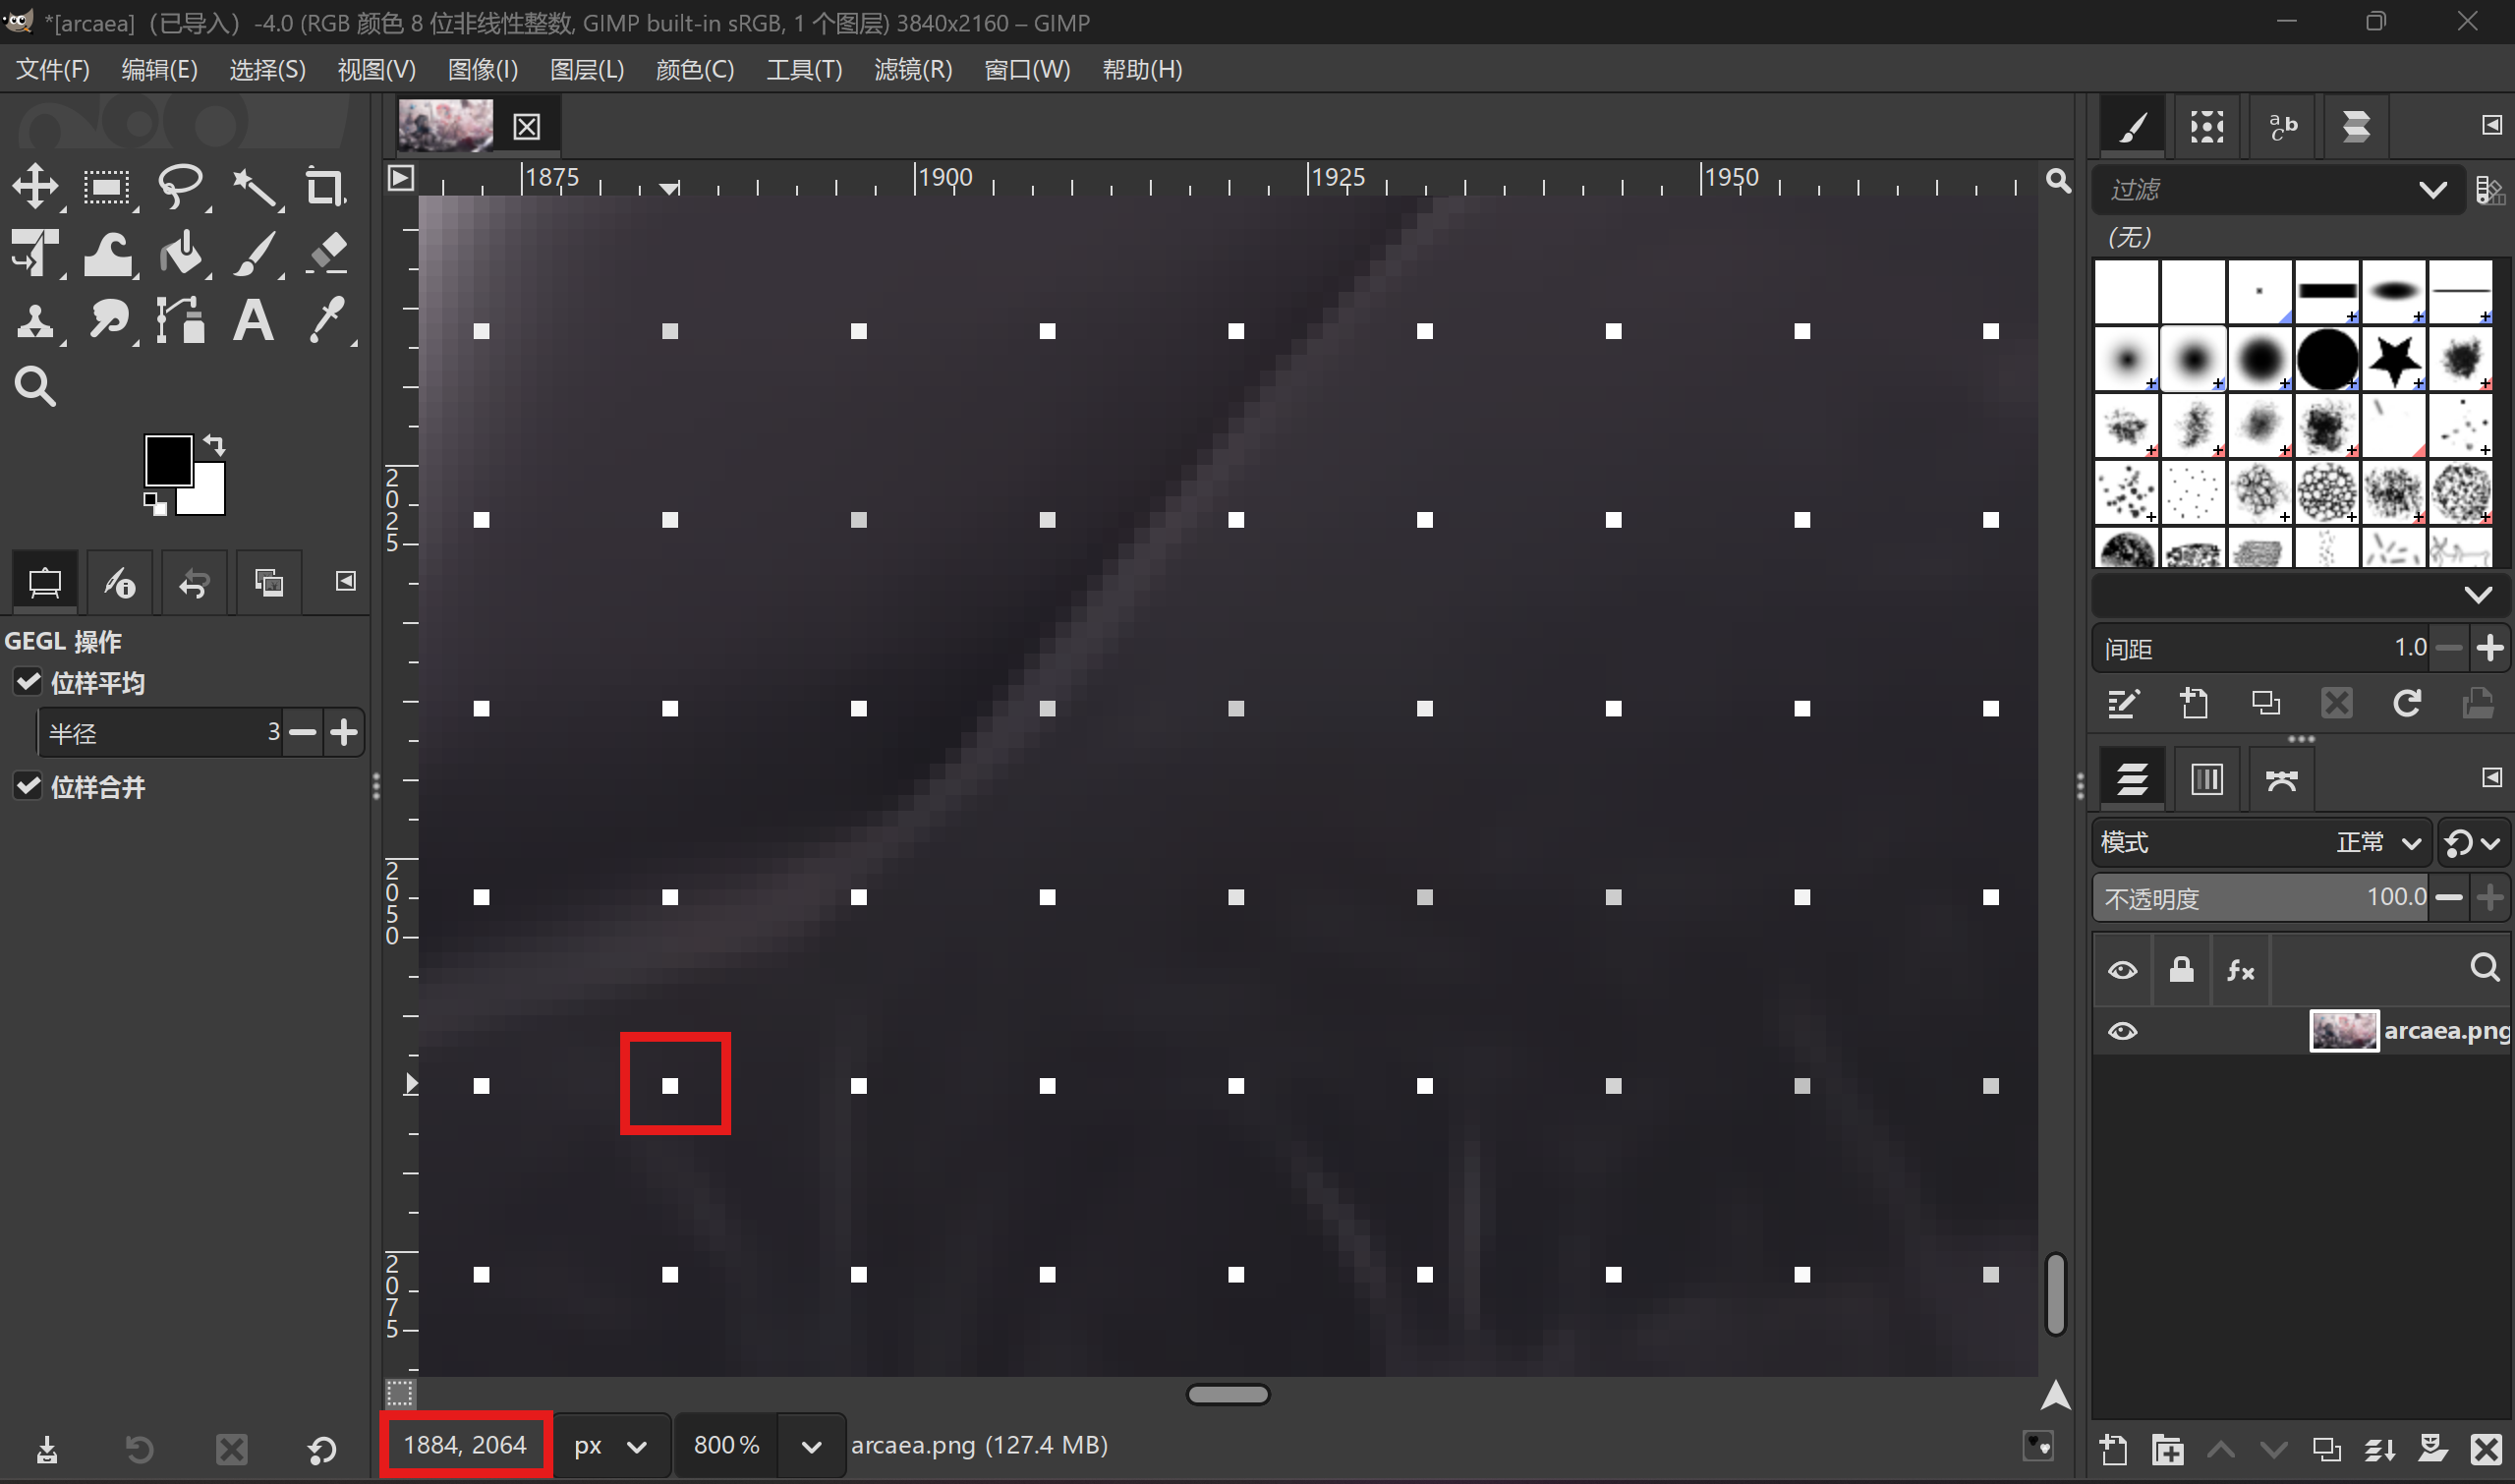This screenshot has width=2515, height=1484.
Task: Create a new brush
Action: tap(2194, 704)
